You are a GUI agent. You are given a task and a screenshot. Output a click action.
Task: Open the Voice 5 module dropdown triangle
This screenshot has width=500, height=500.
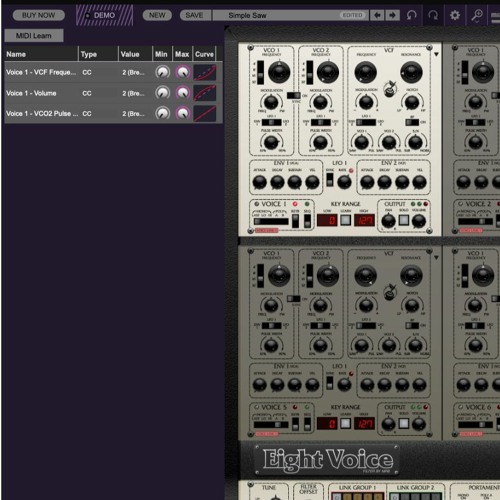click(x=436, y=258)
